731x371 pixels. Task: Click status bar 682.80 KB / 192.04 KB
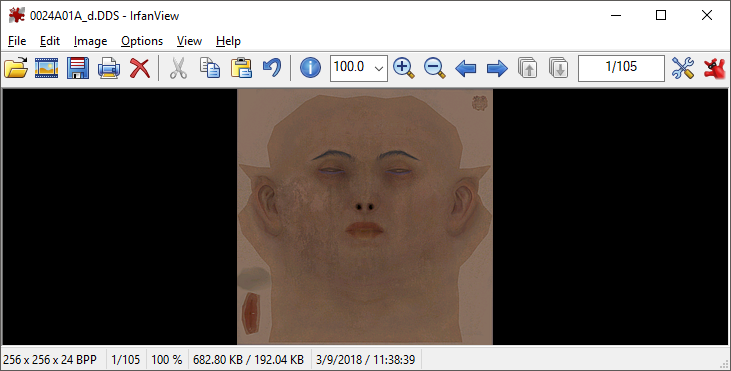248,360
